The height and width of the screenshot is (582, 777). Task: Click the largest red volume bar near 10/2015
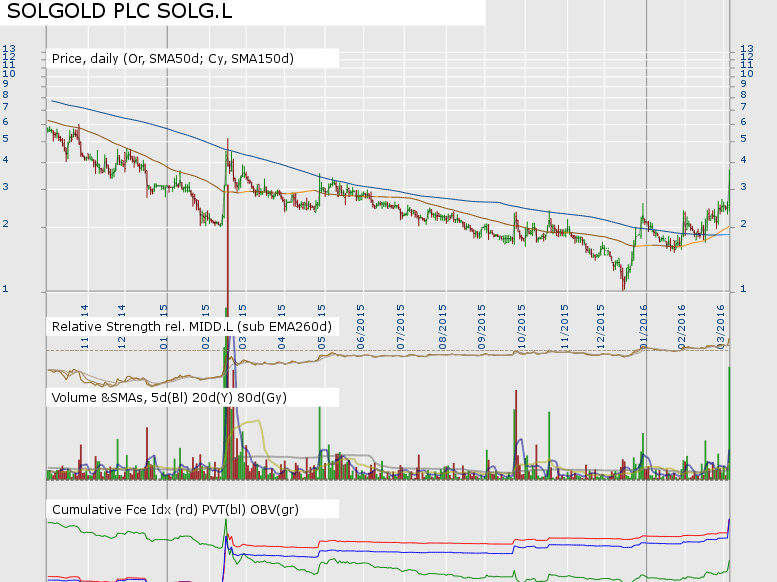(x=516, y=434)
